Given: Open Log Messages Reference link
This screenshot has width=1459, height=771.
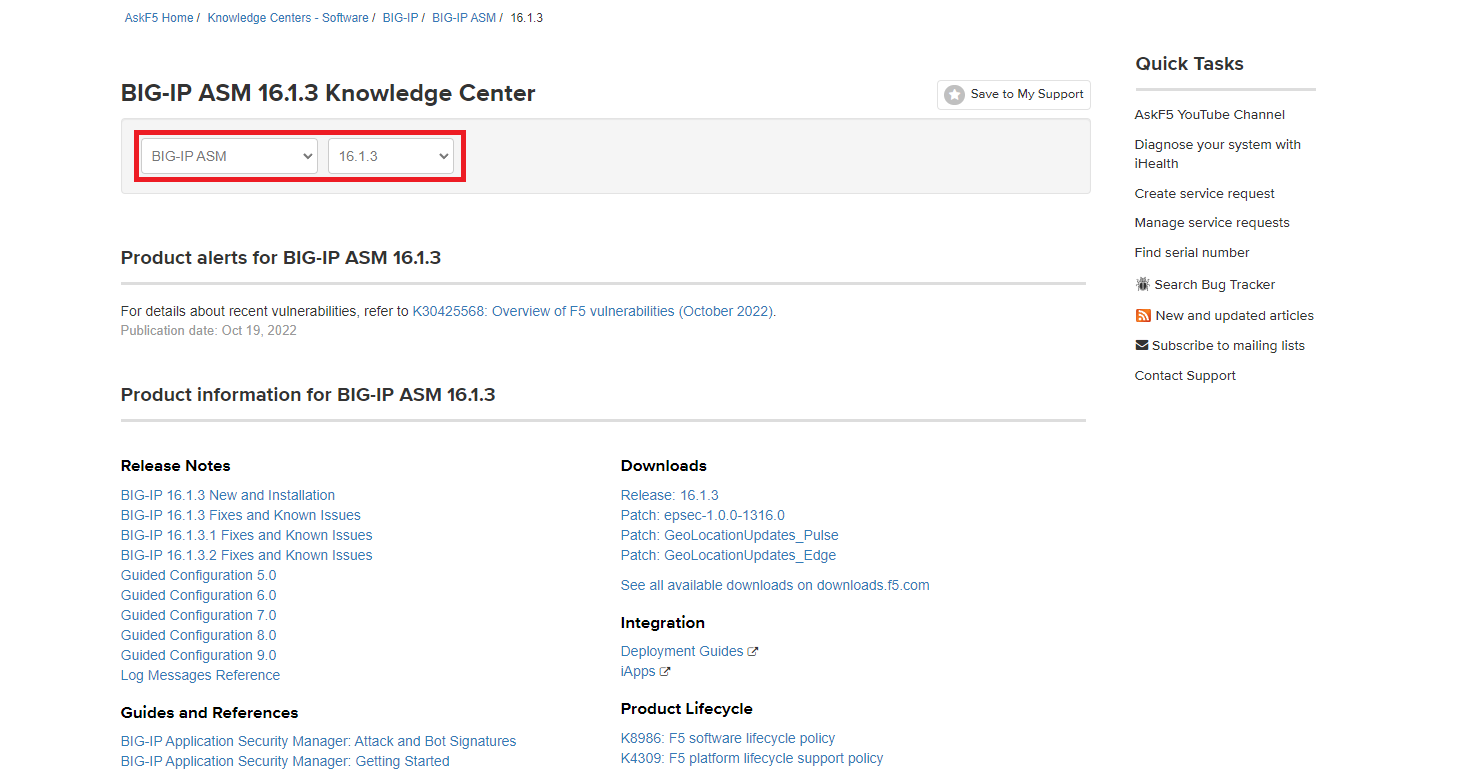Looking at the screenshot, I should coord(200,675).
